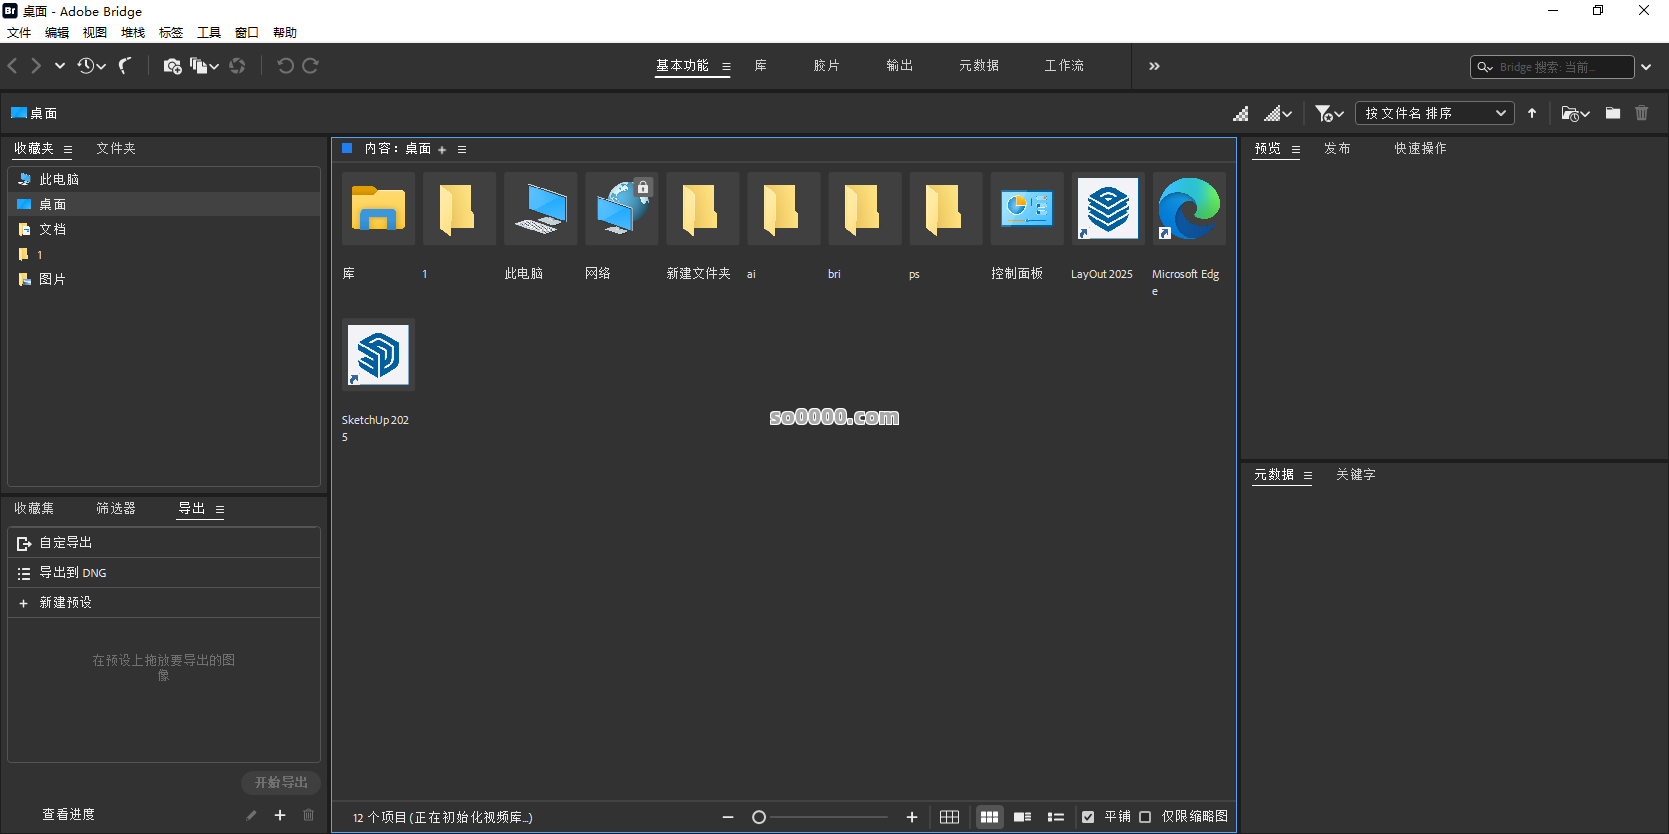Switch to the 元数据 workspace tab
The height and width of the screenshot is (834, 1669).
pyautogui.click(x=978, y=66)
